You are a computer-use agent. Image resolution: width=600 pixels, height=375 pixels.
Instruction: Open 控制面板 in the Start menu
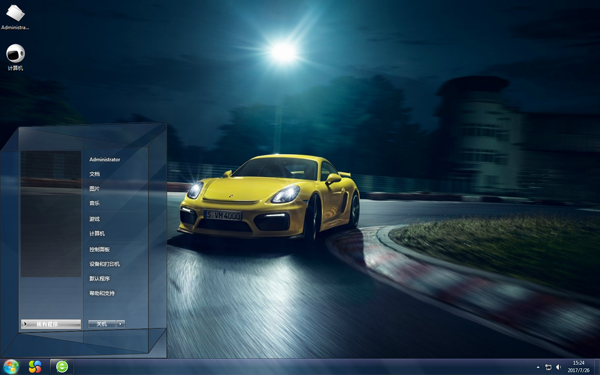tap(99, 249)
